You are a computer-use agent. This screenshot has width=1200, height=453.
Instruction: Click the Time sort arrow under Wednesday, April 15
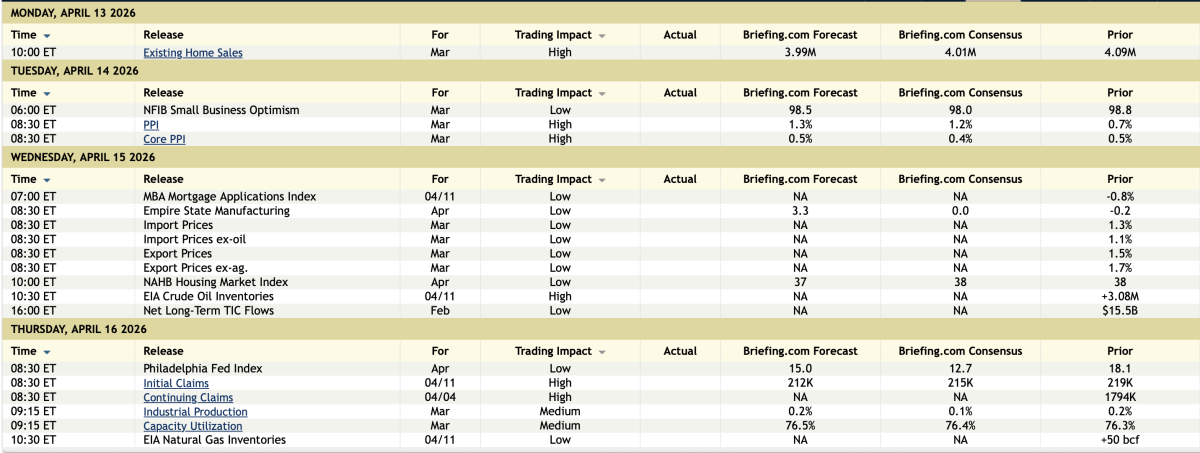pyautogui.click(x=47, y=180)
